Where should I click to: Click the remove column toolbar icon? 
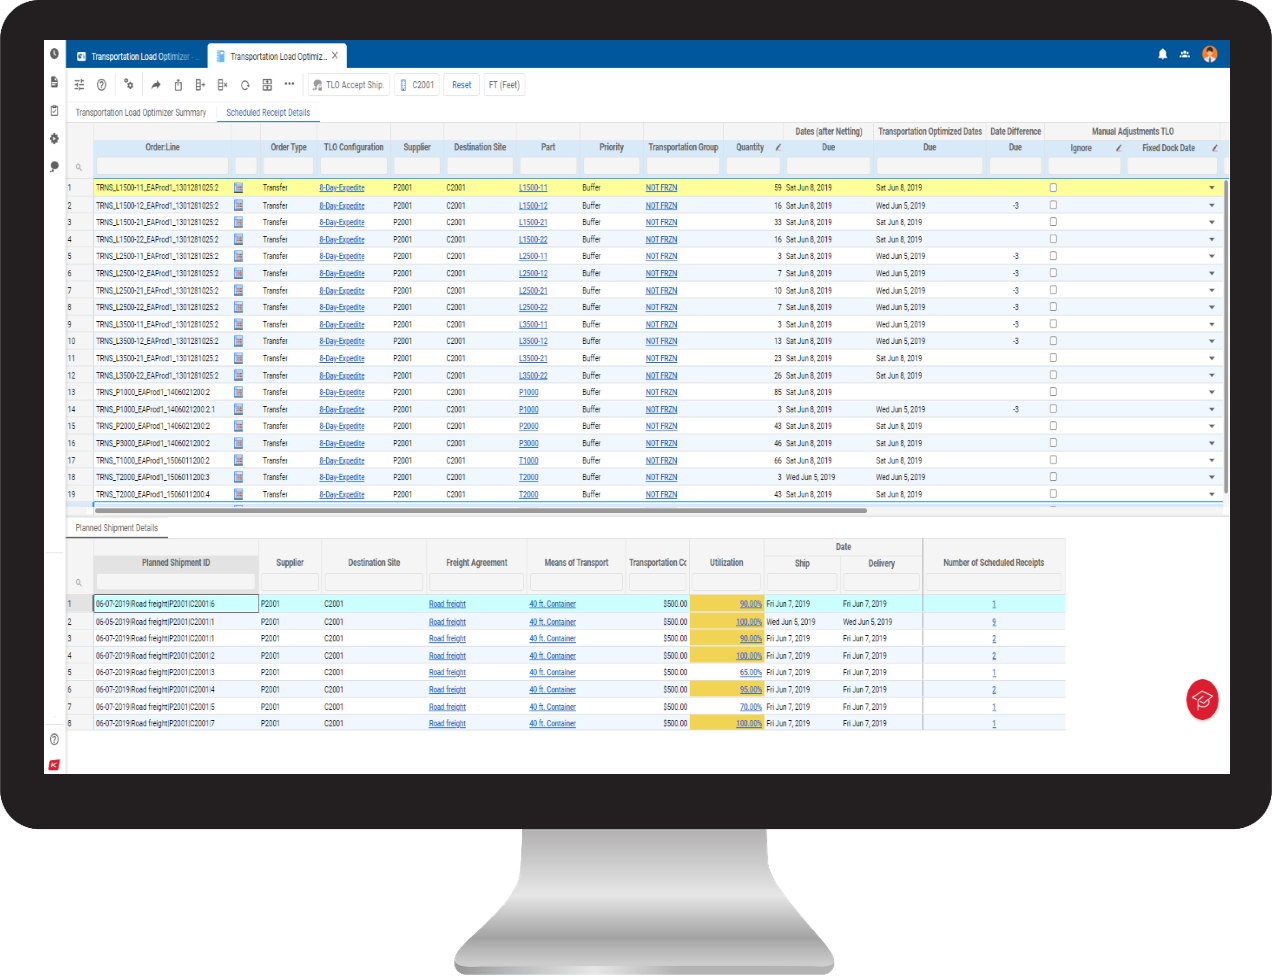[223, 84]
